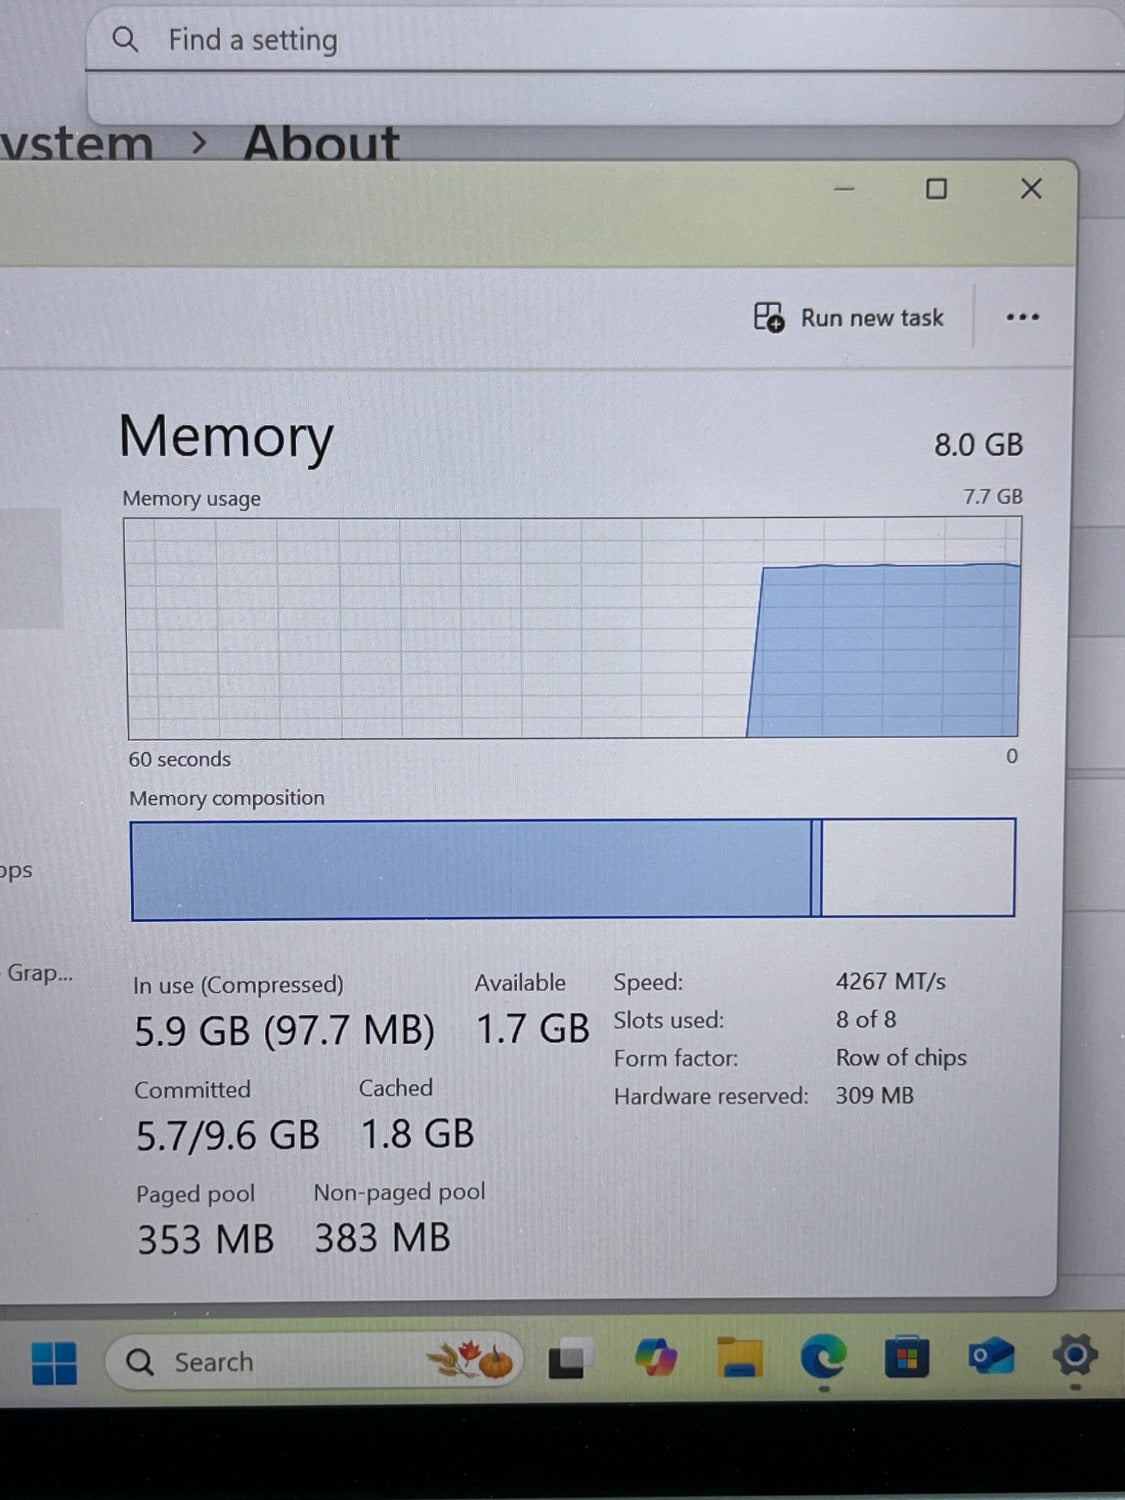
Task: Open the Windows Start menu
Action: click(x=54, y=1362)
